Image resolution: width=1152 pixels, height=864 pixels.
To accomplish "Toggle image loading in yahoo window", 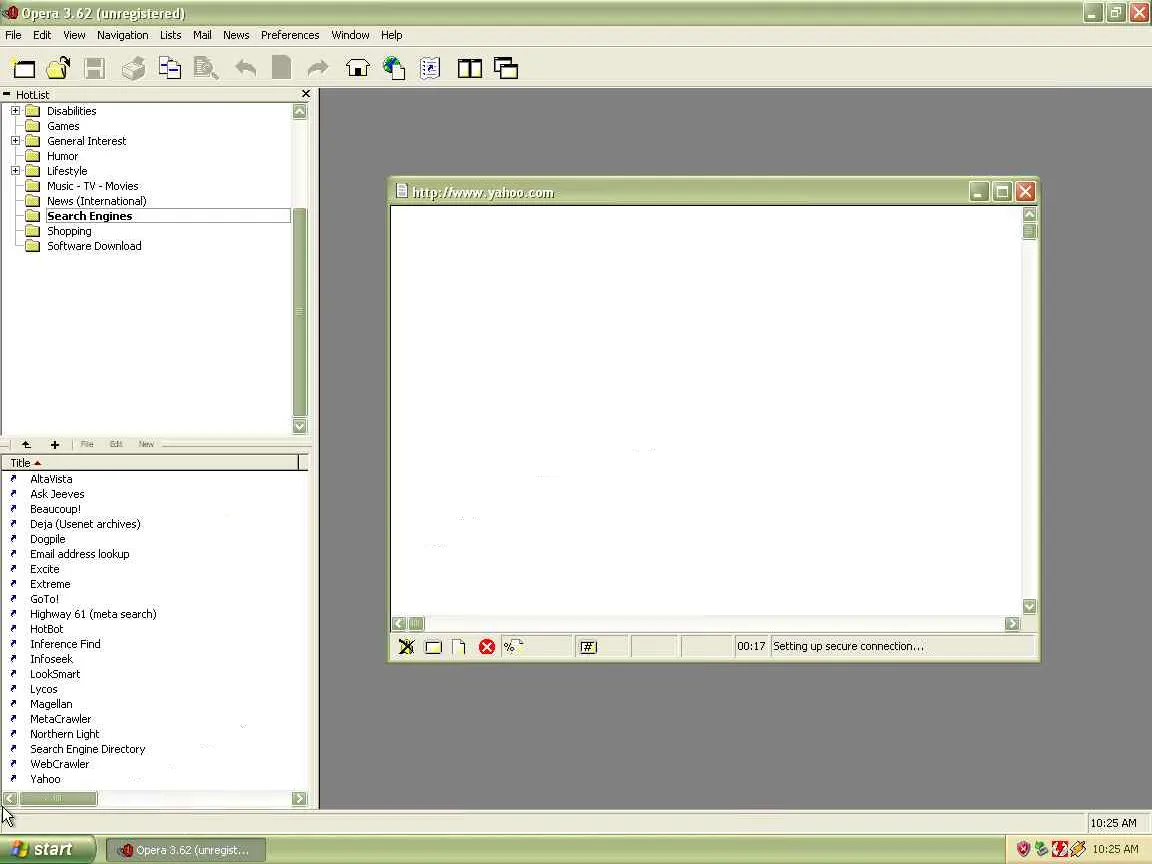I will pyautogui.click(x=406, y=647).
